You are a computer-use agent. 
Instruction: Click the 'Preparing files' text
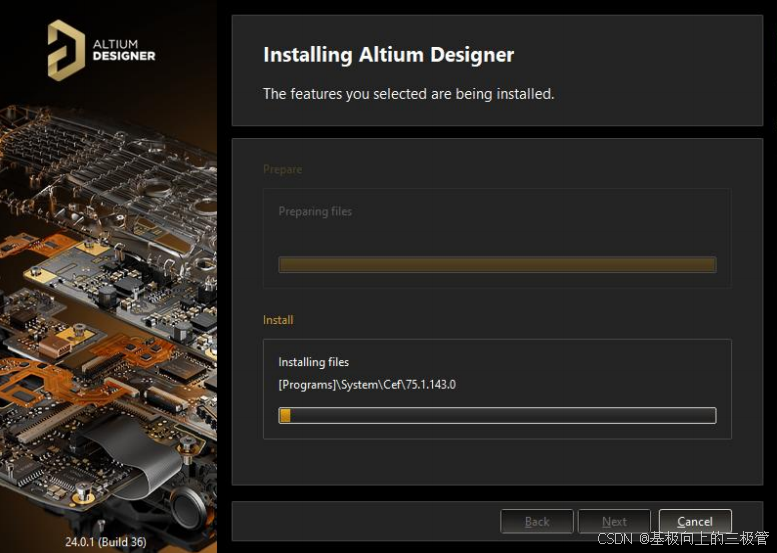click(x=315, y=211)
